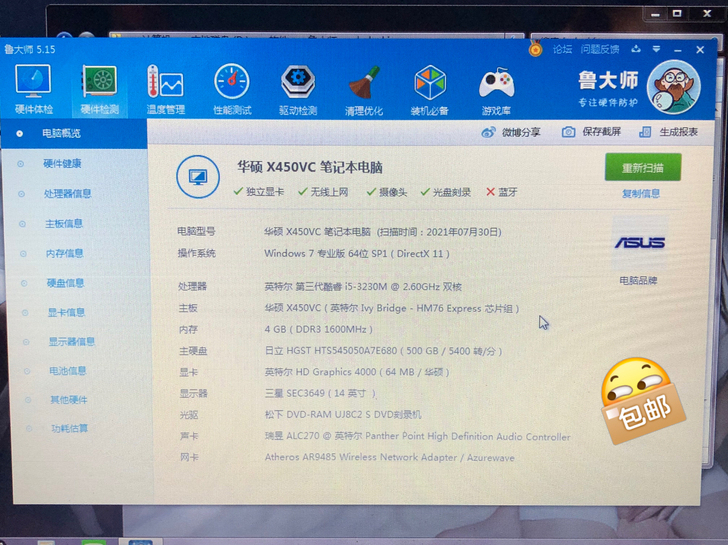
Task: Click the 电脑型号 华硕 X450VC row
Action: [339, 232]
